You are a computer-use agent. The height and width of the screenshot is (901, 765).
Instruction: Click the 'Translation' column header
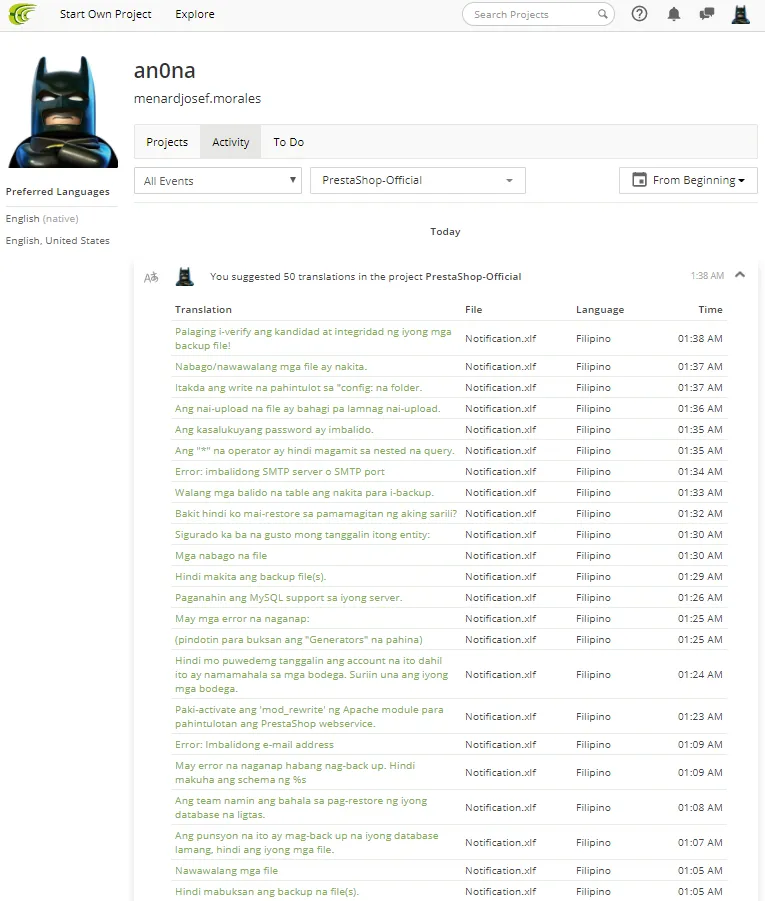click(x=203, y=310)
